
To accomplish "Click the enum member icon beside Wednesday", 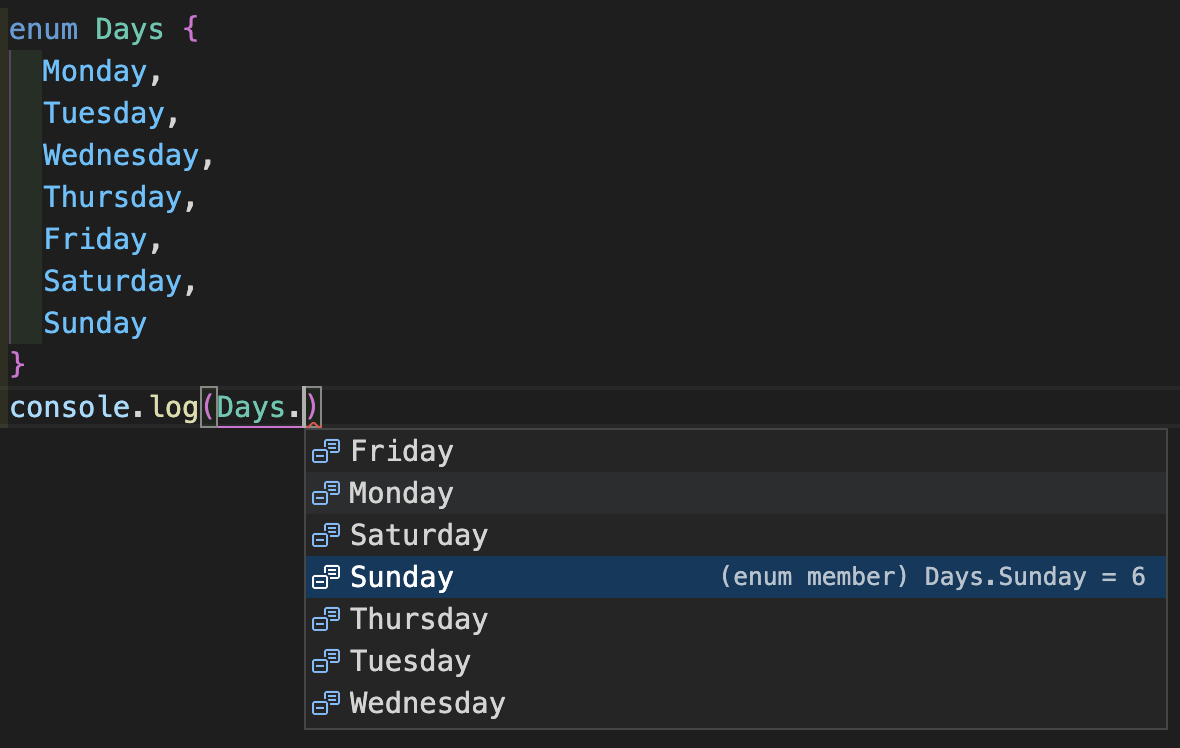I will point(325,703).
